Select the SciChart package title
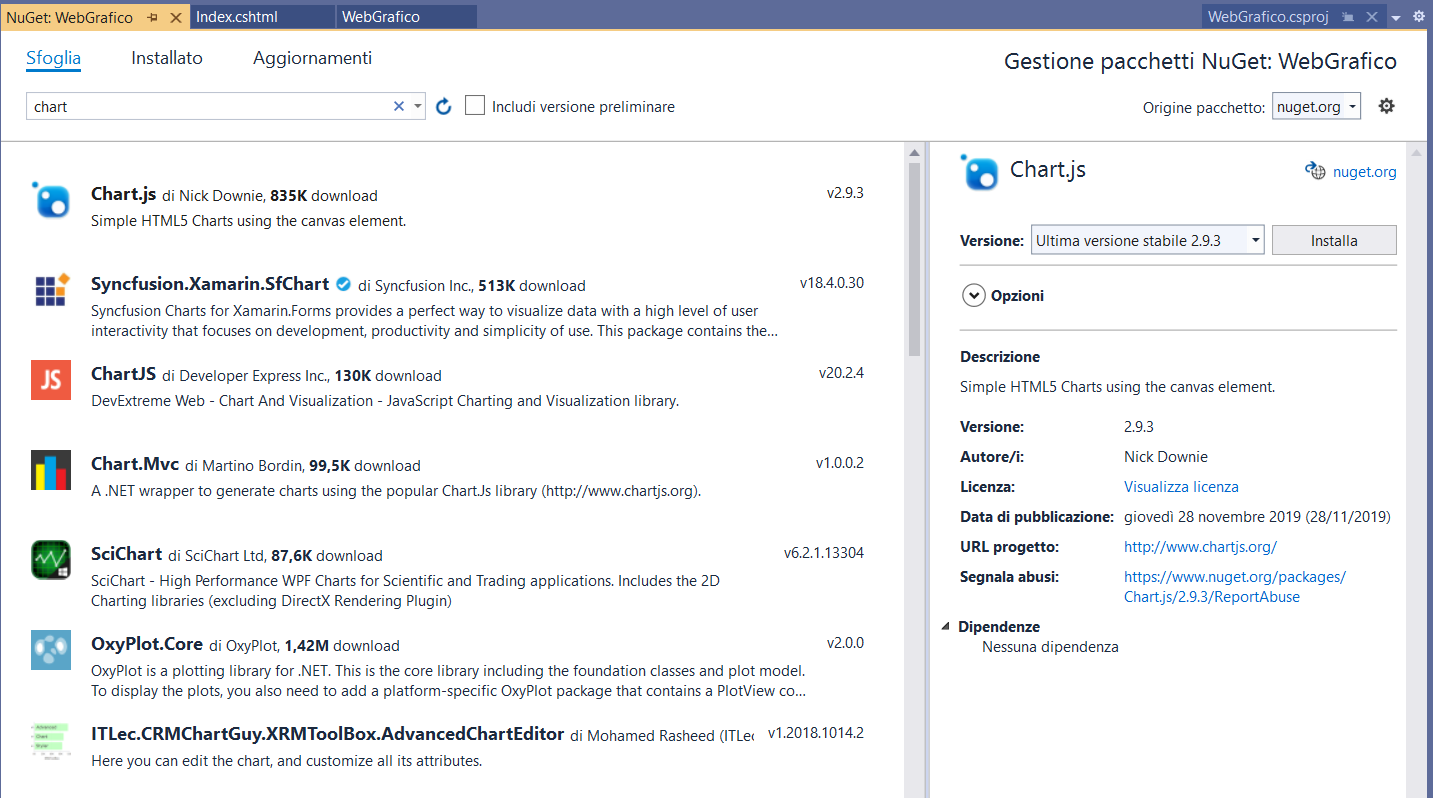 [x=126, y=554]
